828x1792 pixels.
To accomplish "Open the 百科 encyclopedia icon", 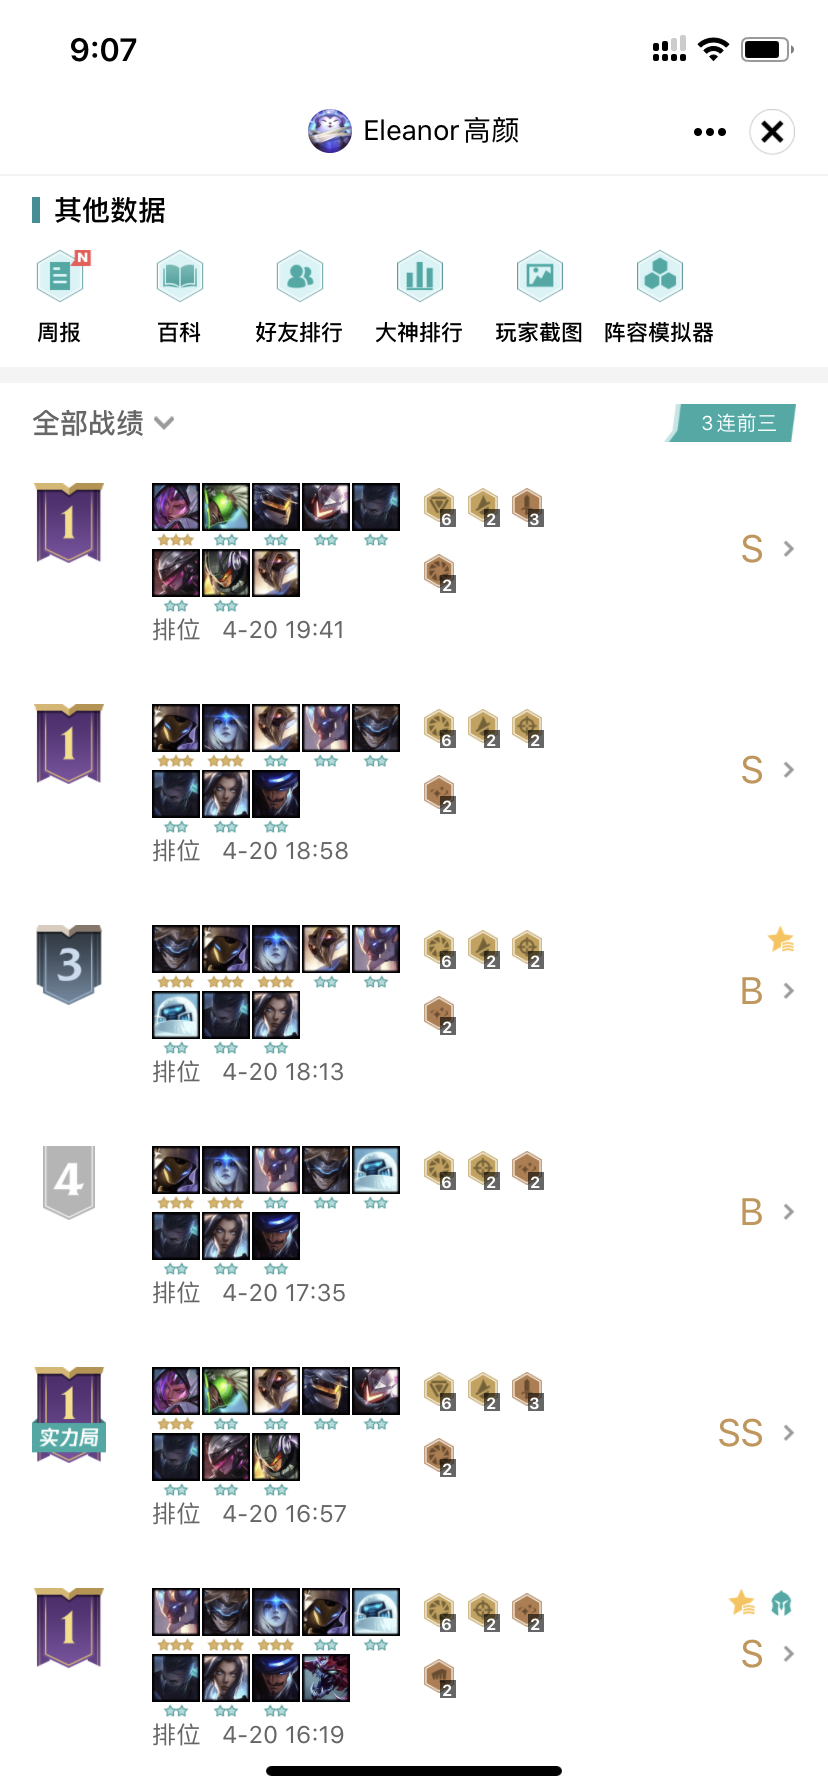I will (x=180, y=276).
